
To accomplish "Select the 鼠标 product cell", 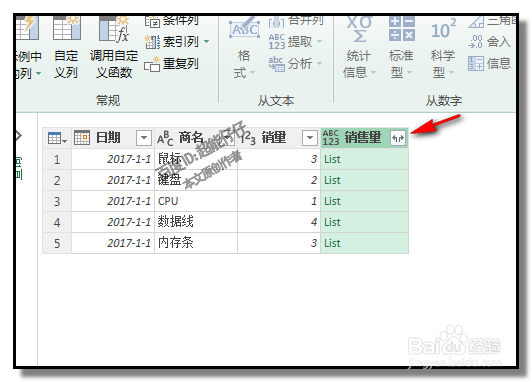I will (x=196, y=159).
